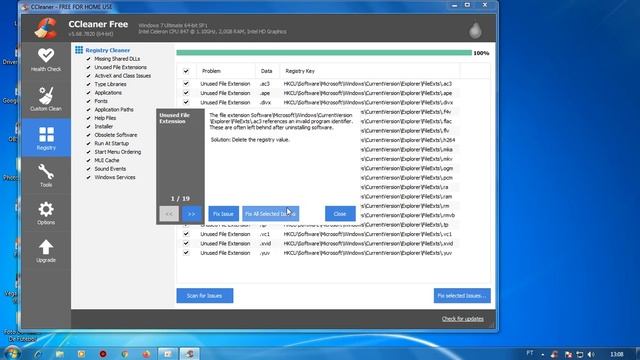Toggle Help Files checkbox
640x360 pixels.
click(89, 118)
